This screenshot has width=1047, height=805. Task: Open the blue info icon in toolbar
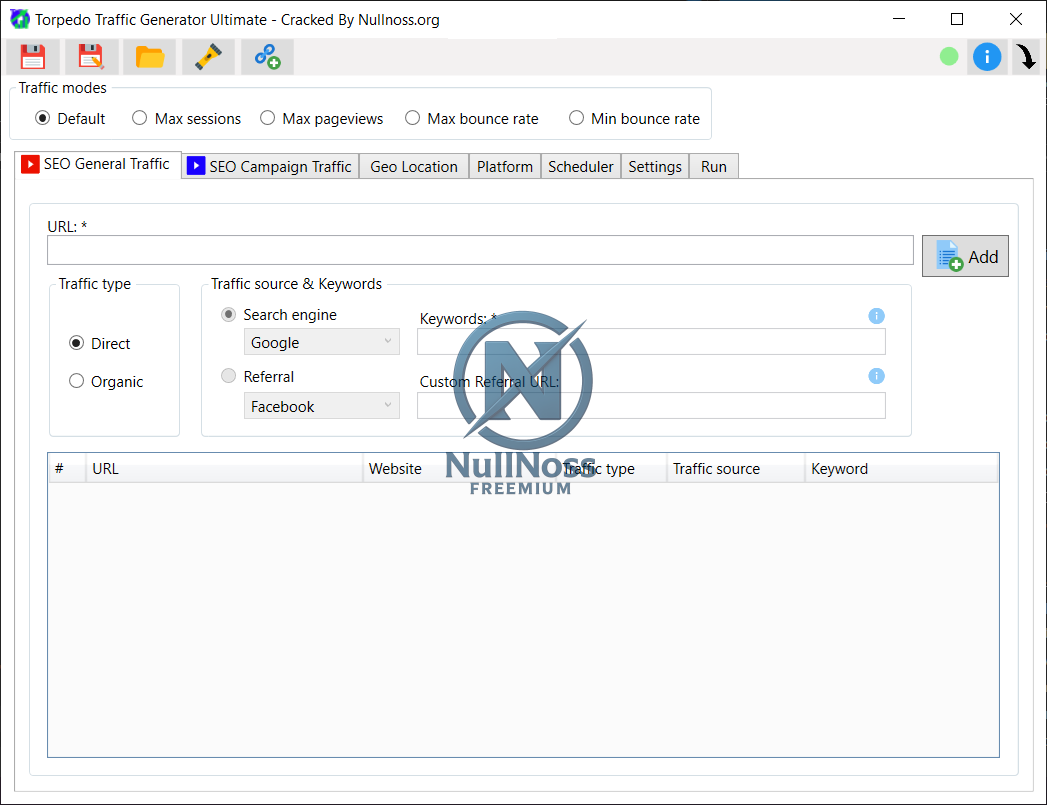coord(987,57)
